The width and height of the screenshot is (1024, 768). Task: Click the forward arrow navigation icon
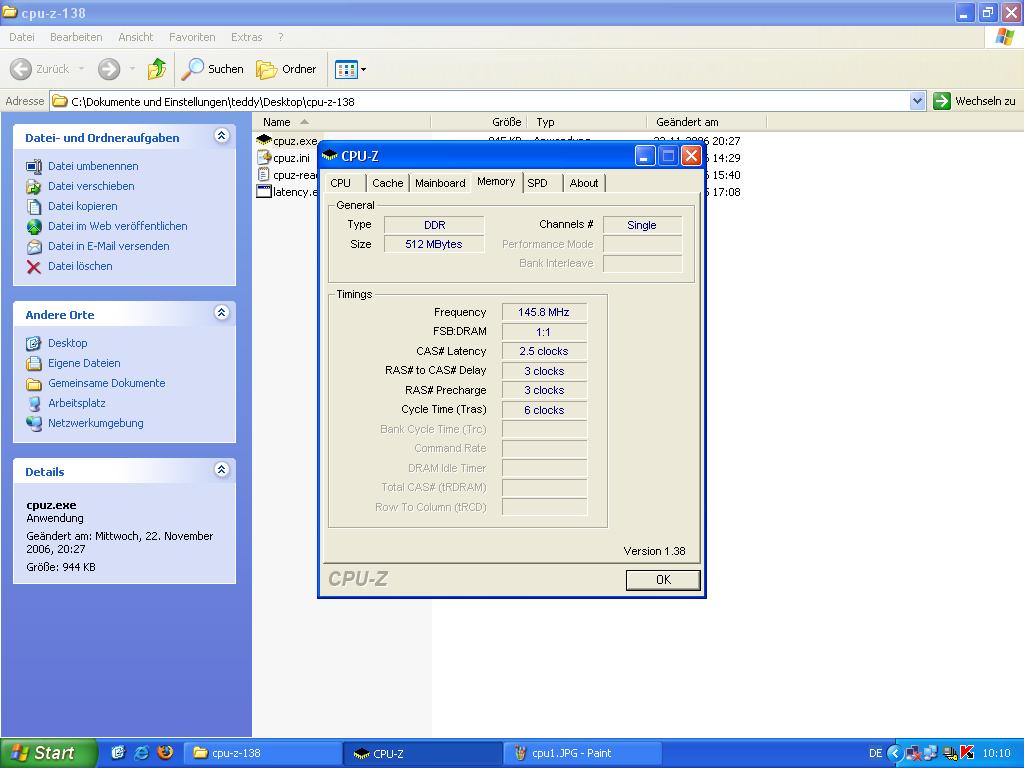pyautogui.click(x=109, y=69)
